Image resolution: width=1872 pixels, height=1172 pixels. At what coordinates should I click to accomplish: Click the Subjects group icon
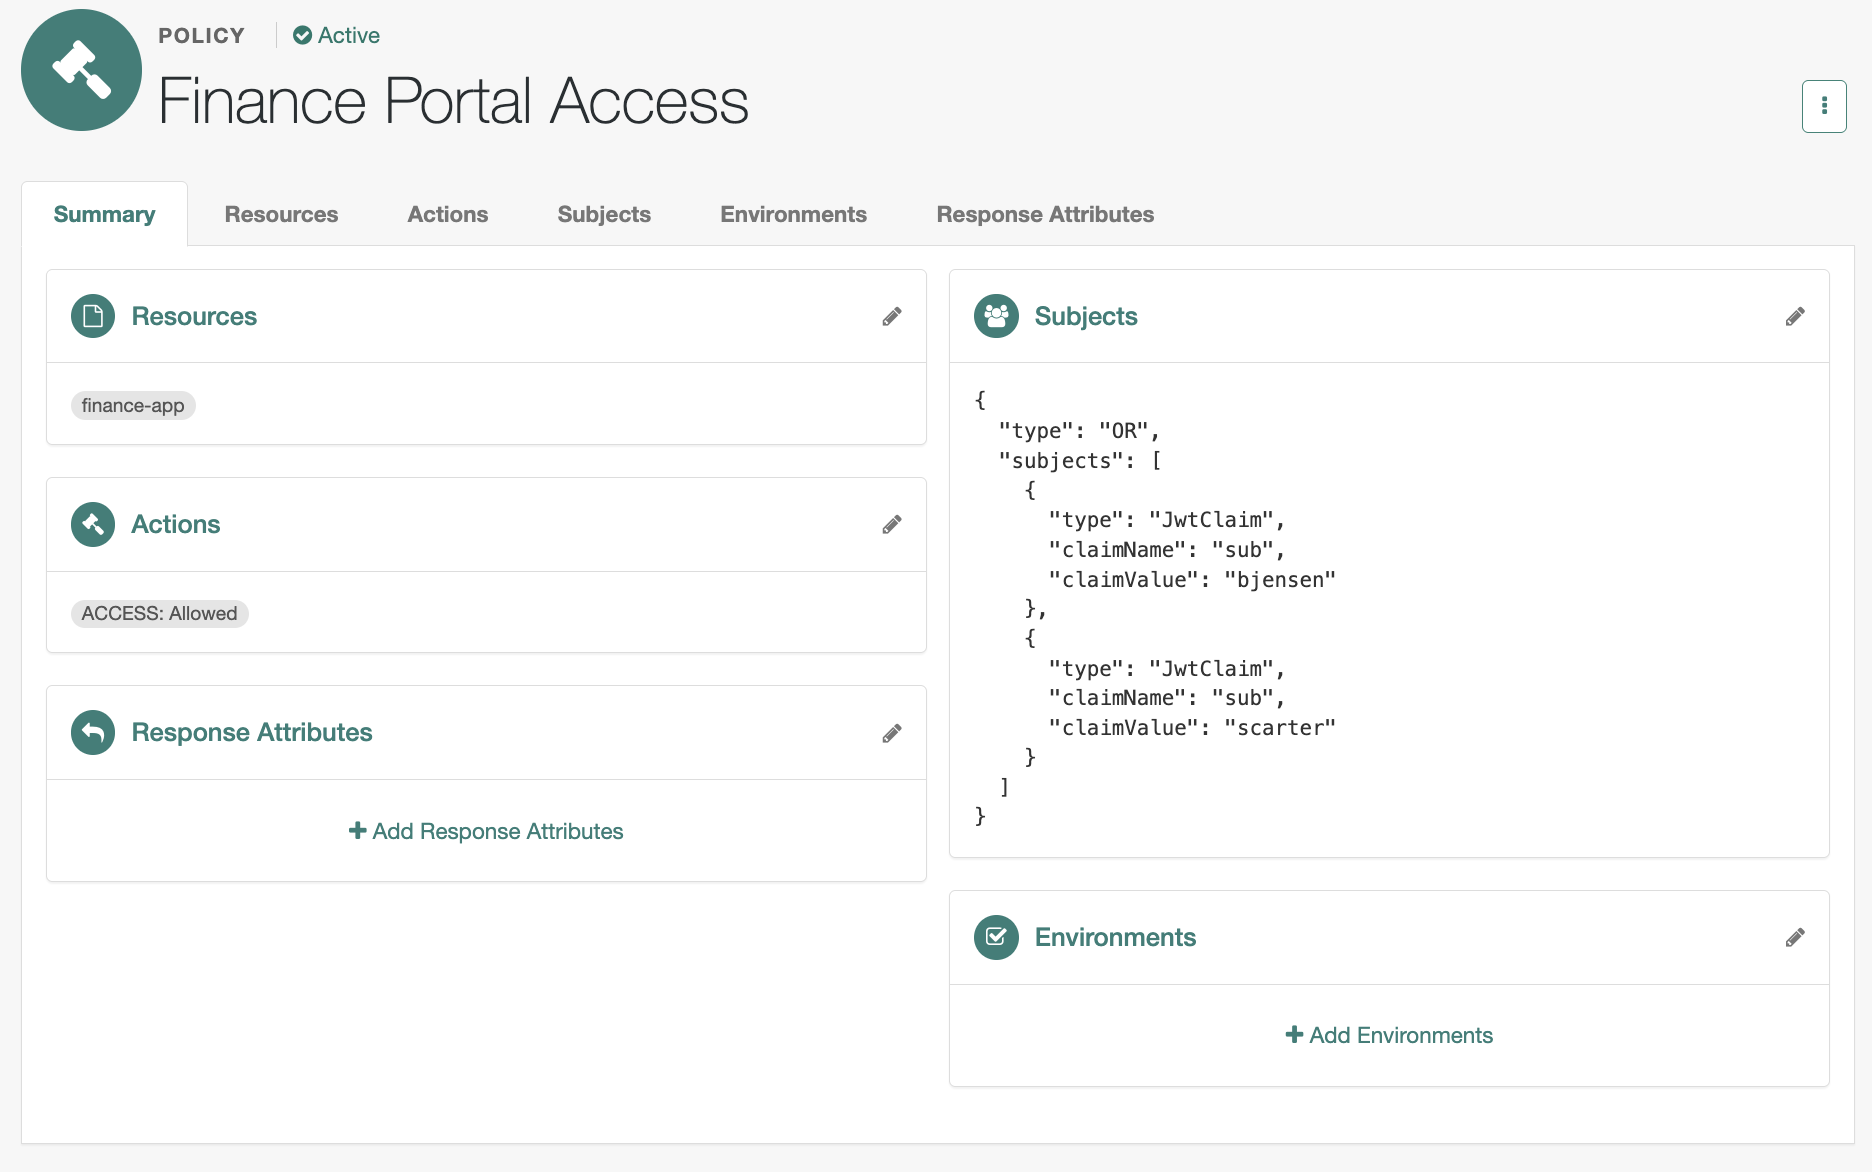point(996,315)
